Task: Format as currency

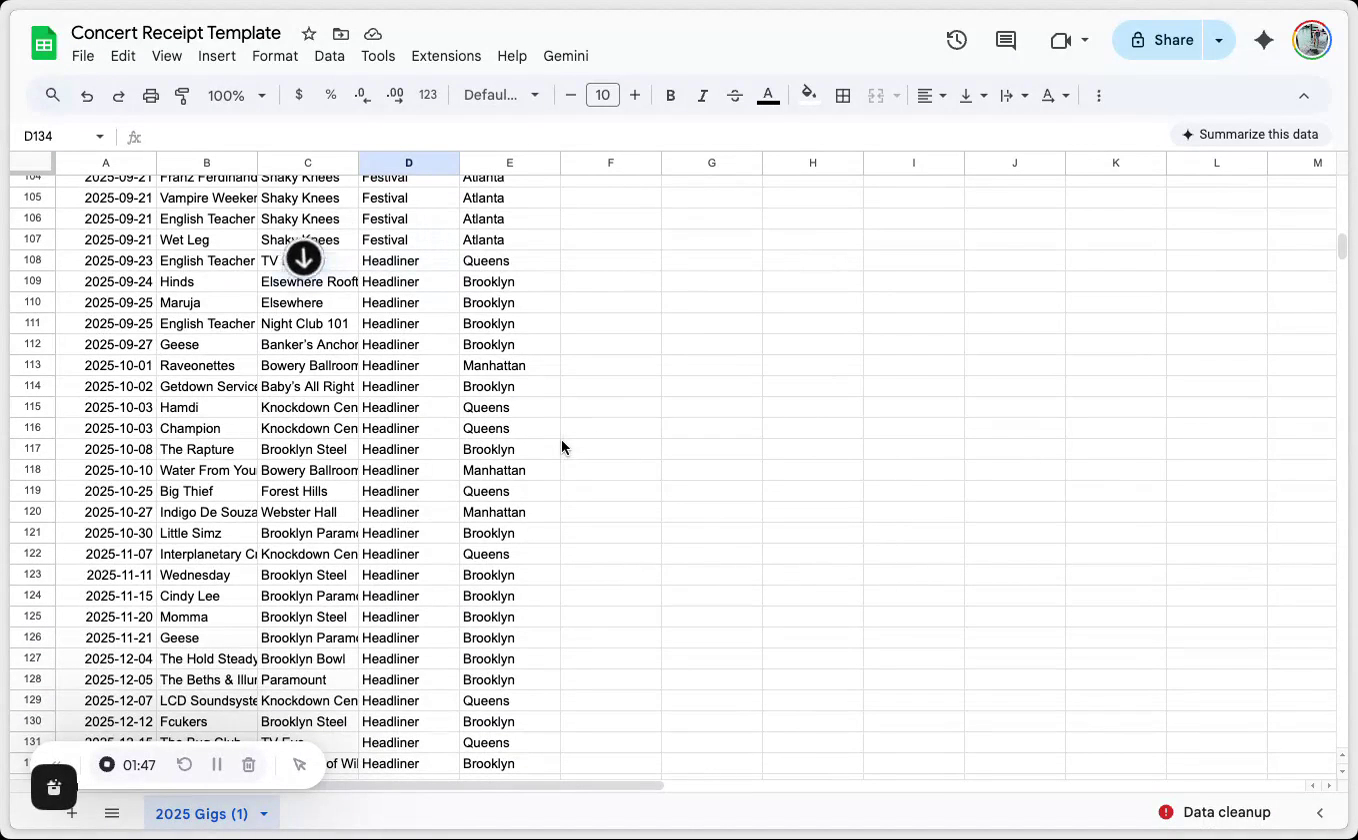Action: pos(299,95)
